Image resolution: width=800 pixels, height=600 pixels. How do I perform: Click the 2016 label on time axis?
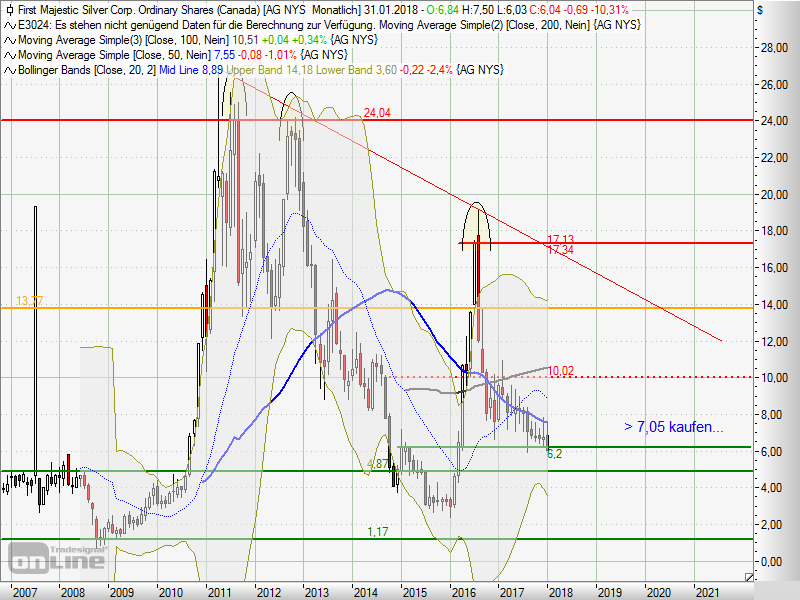(463, 592)
